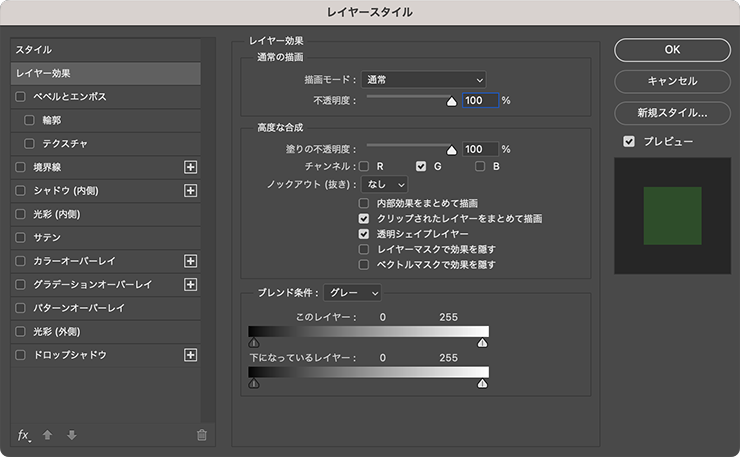Uncheck 透明シェイプレイヤー option
This screenshot has width=740, height=457.
[363, 234]
